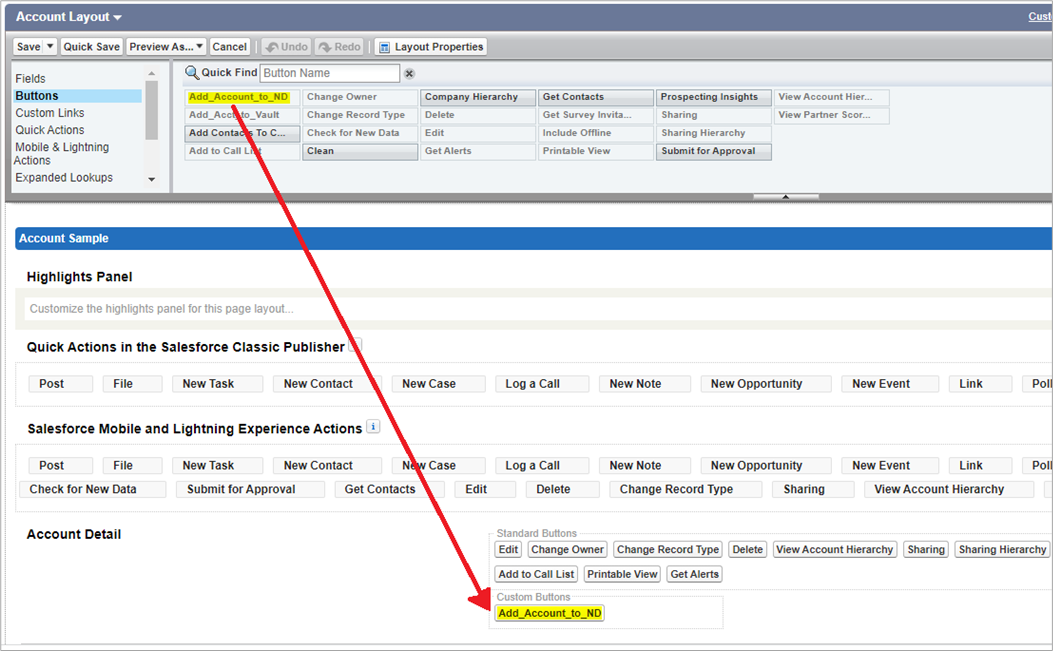1053x651 pixels.
Task: Click the info icon beside Mobile and Lightning Actions
Action: [x=372, y=427]
